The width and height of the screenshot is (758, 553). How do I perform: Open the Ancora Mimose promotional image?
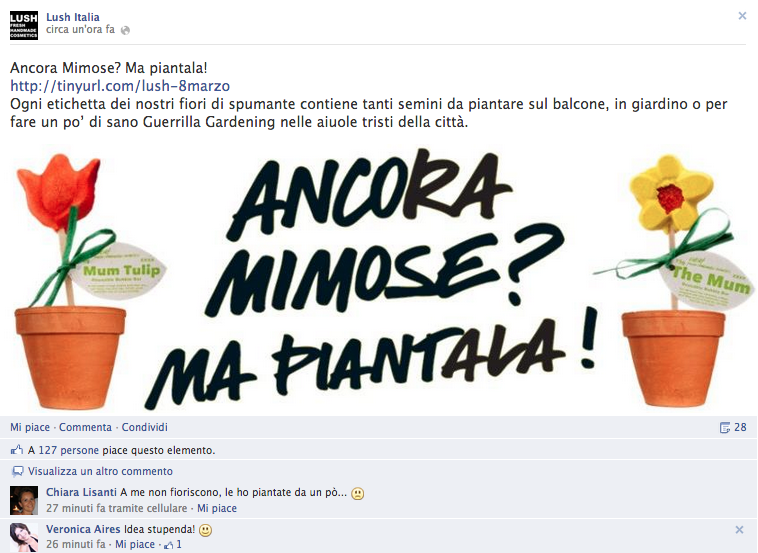(x=379, y=279)
